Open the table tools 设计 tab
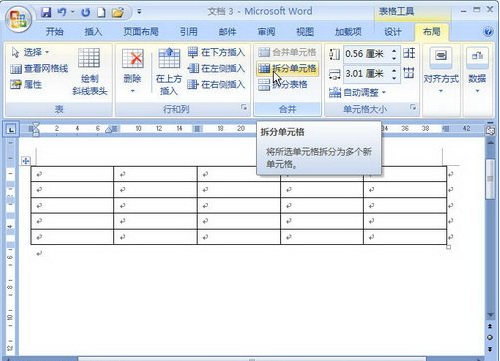This screenshot has width=500, height=361. click(x=393, y=32)
